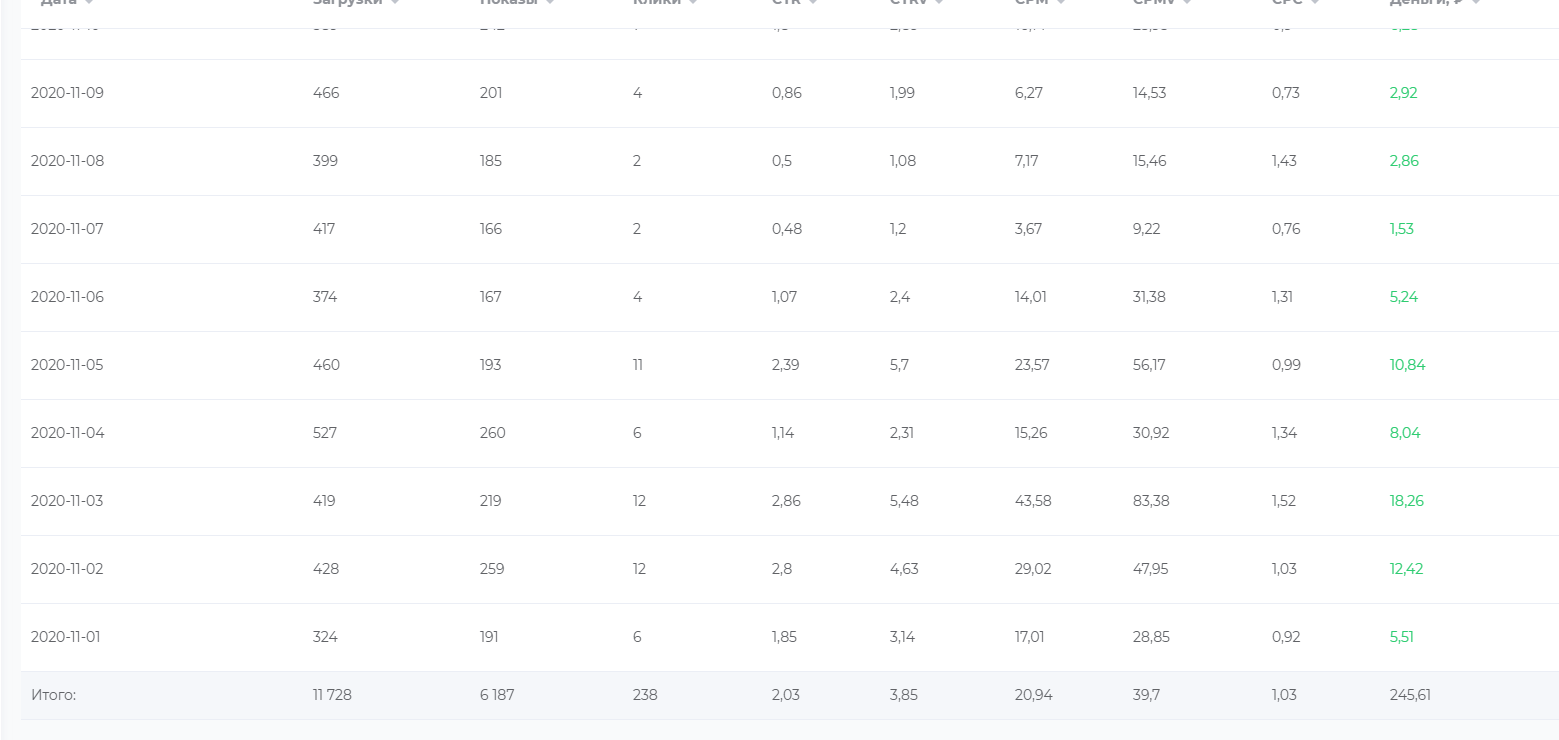The image size is (1559, 740).
Task: Click the green 10,84 earnings value
Action: pos(1407,365)
